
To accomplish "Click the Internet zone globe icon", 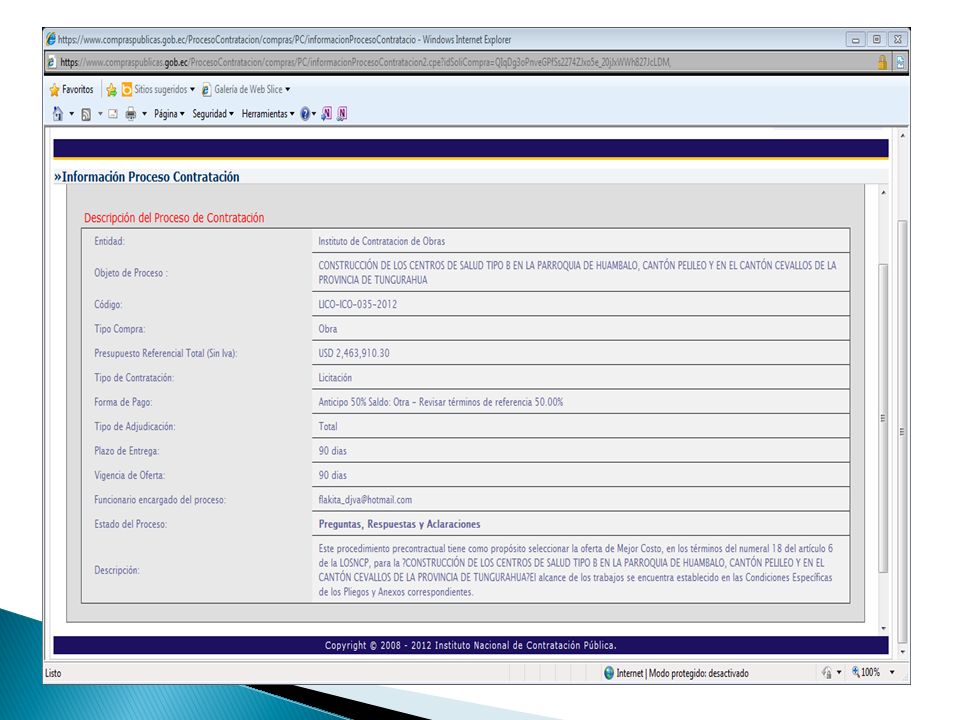I will [609, 673].
